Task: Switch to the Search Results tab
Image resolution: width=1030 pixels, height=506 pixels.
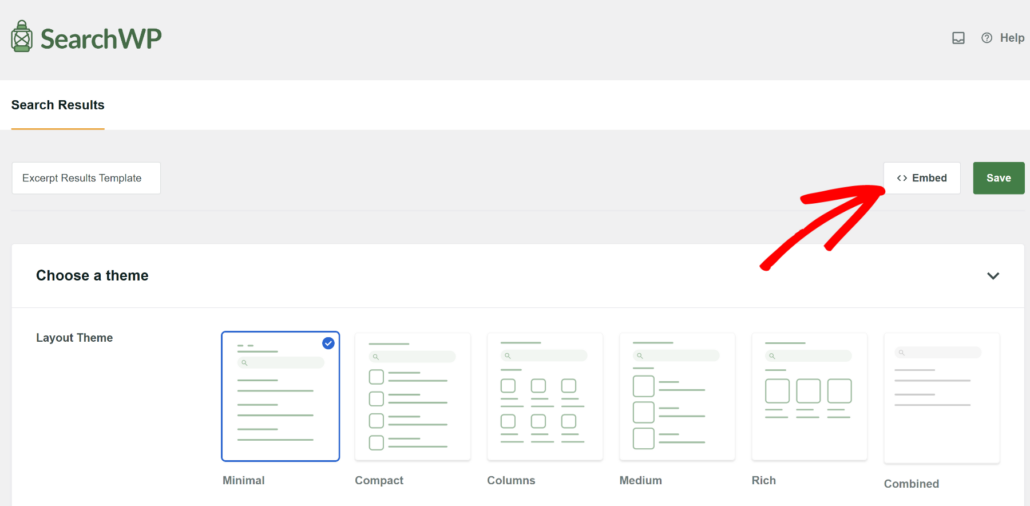Action: coord(58,105)
